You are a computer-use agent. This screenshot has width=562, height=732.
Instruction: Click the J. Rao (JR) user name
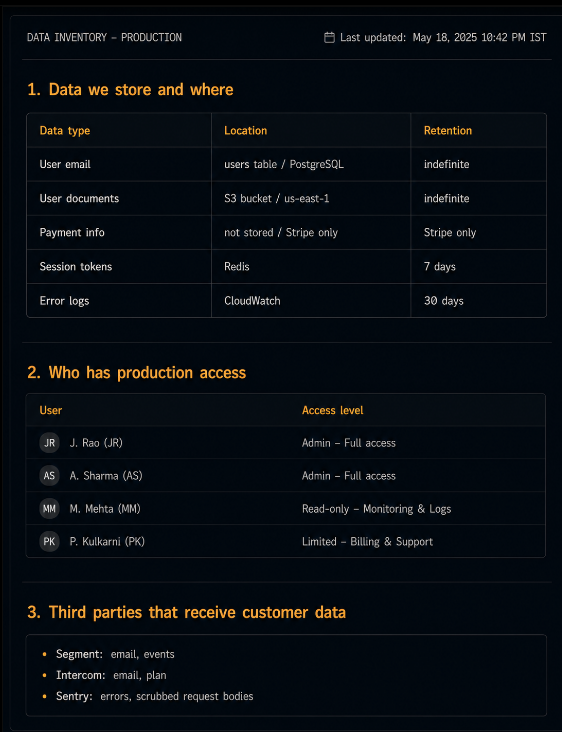pyautogui.click(x=96, y=443)
